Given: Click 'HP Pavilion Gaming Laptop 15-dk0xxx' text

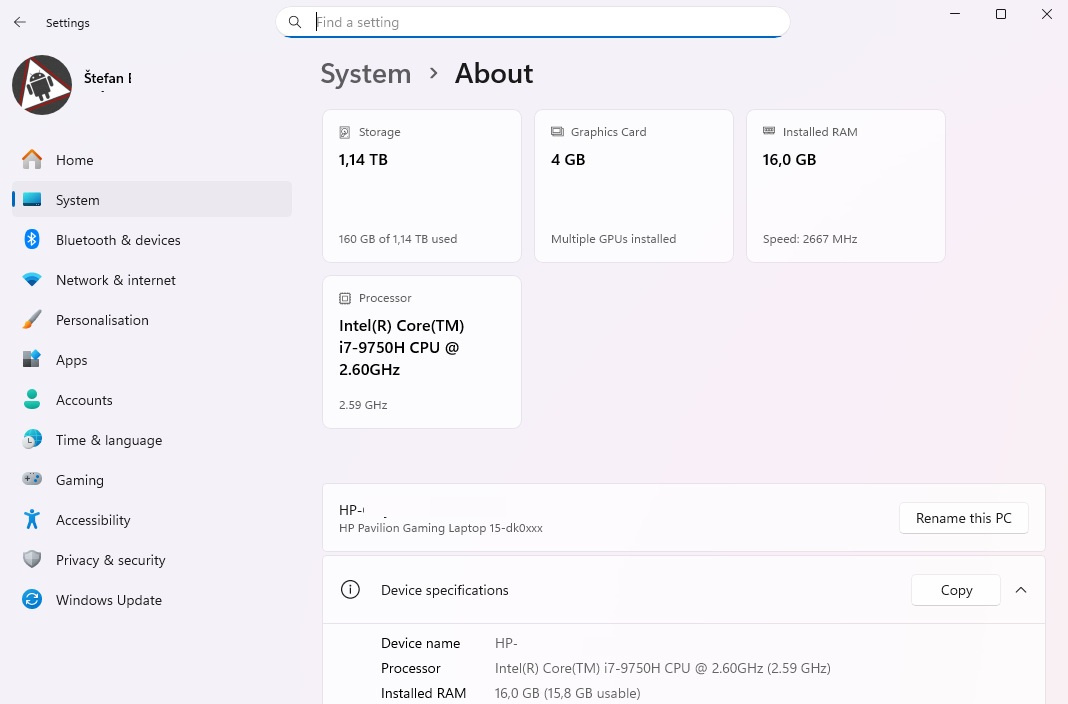Looking at the screenshot, I should tap(441, 528).
